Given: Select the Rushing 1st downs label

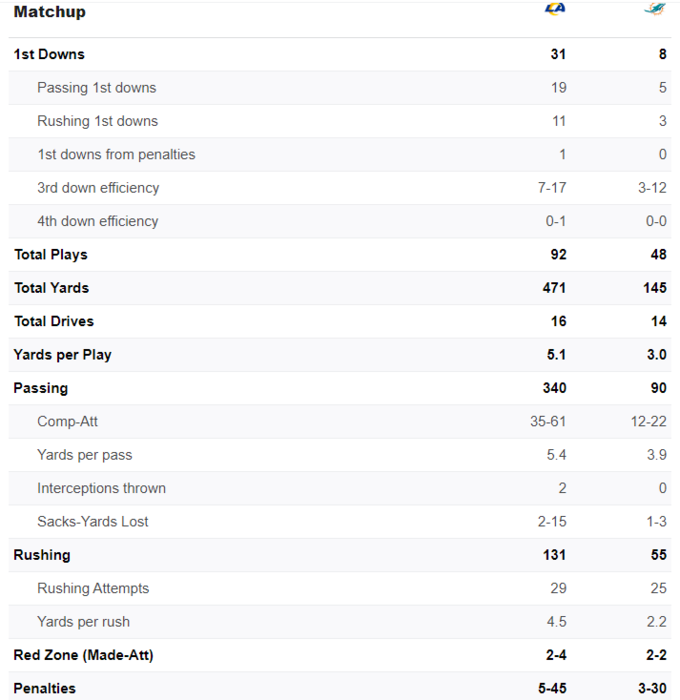Looking at the screenshot, I should [x=97, y=121].
